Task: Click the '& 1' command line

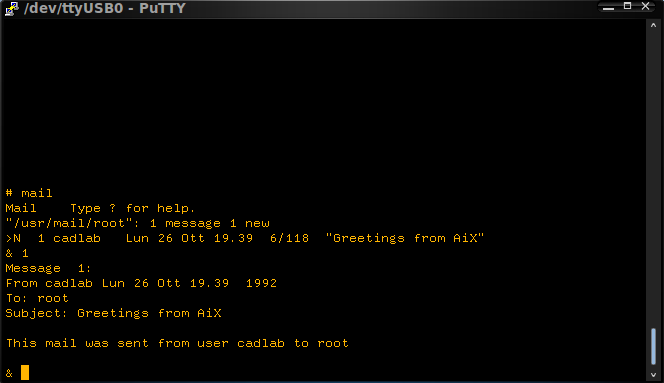Action: coord(17,253)
